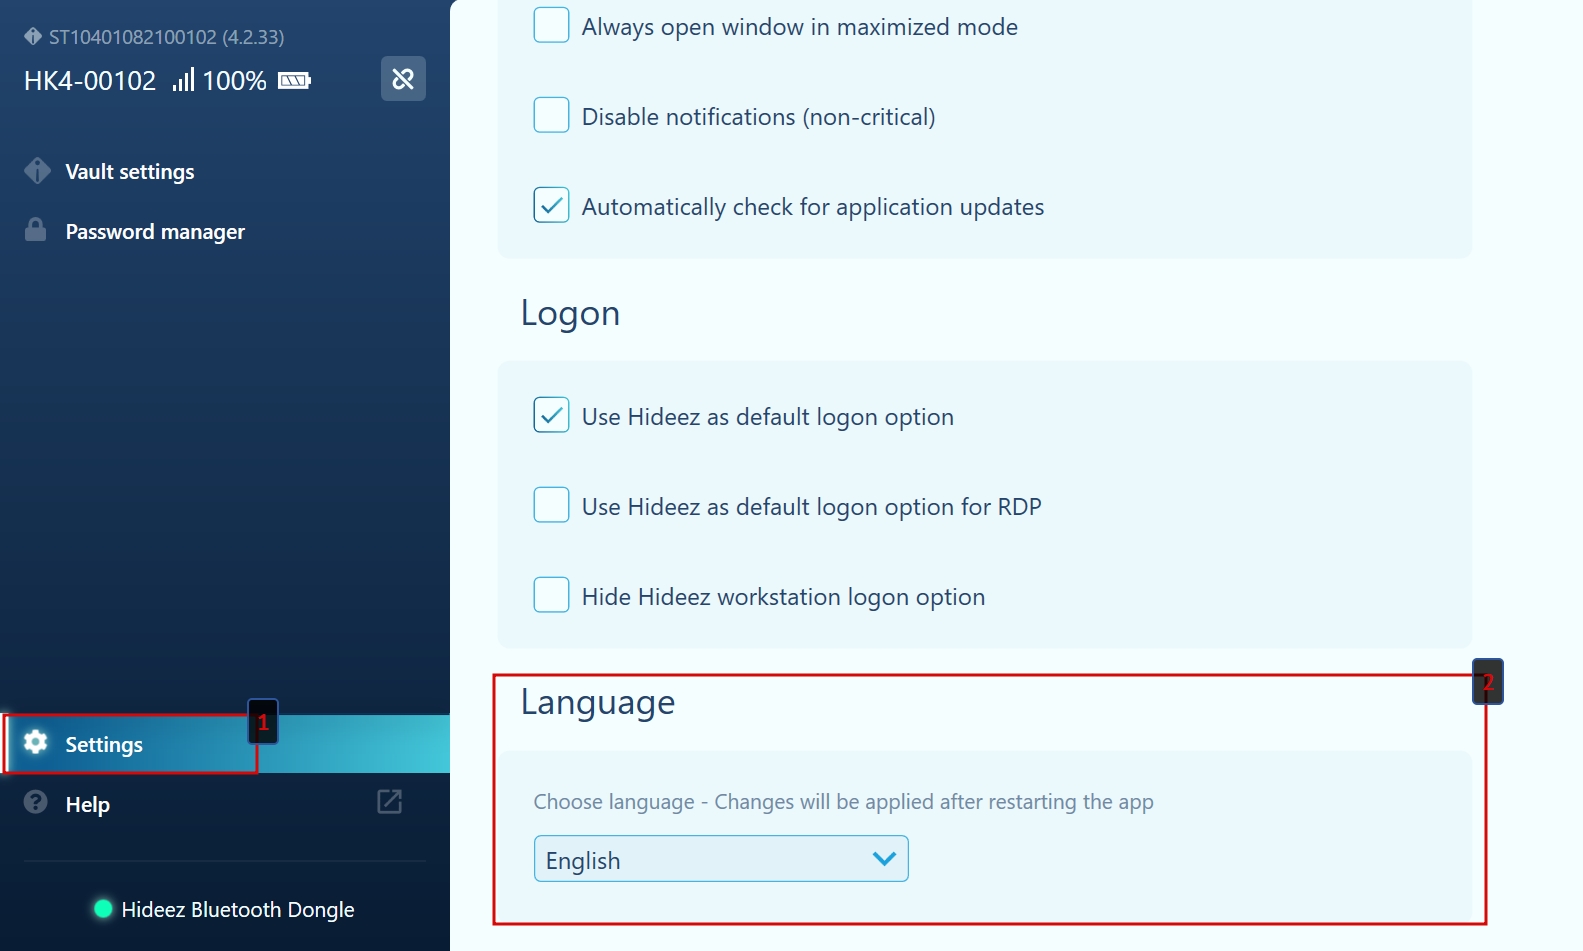Click the battery level icon

294,80
